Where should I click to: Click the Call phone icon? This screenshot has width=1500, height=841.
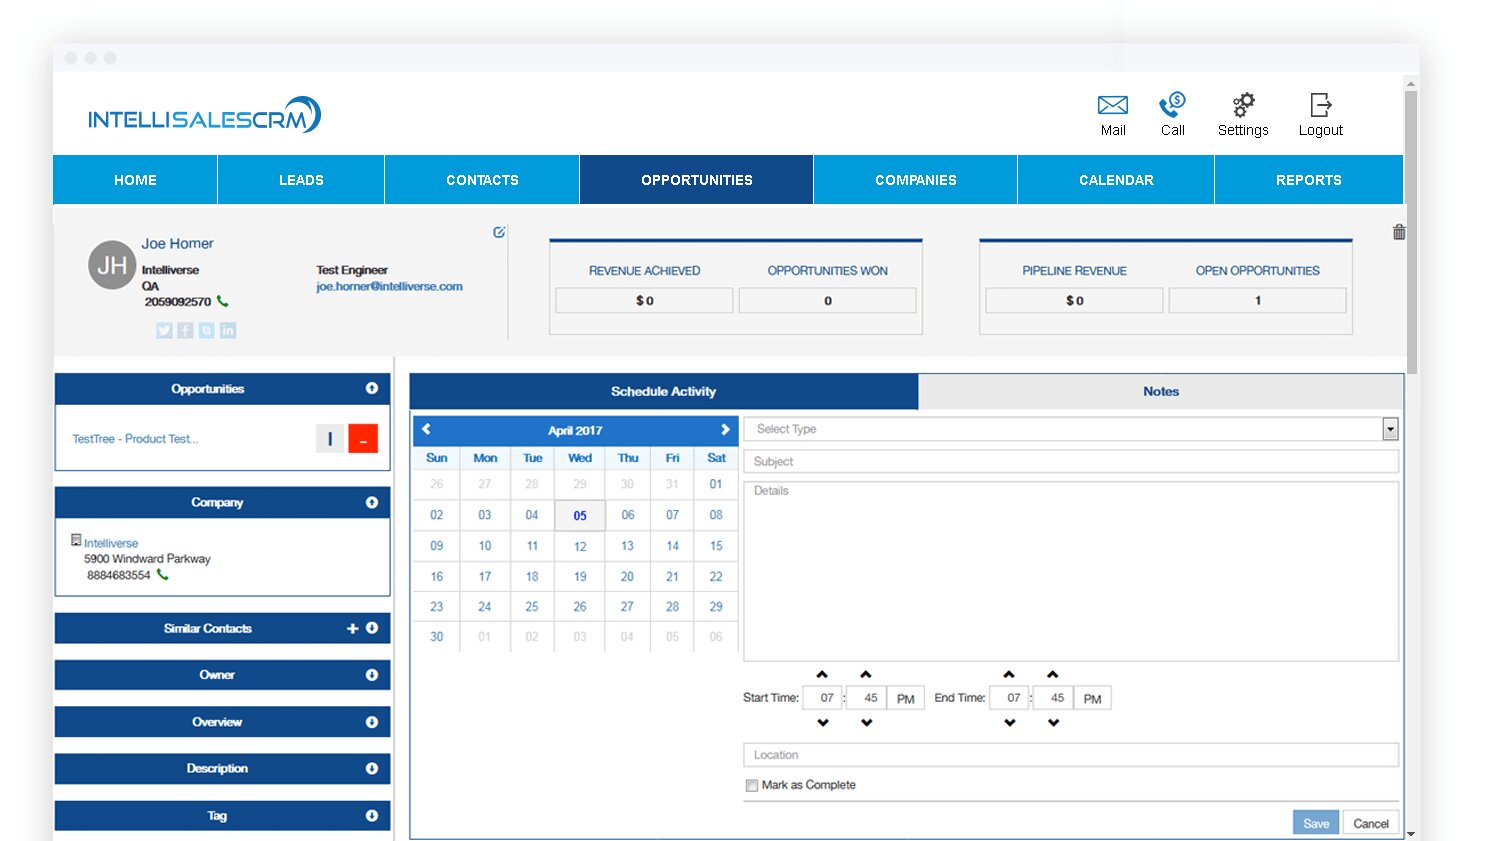(x=1172, y=106)
